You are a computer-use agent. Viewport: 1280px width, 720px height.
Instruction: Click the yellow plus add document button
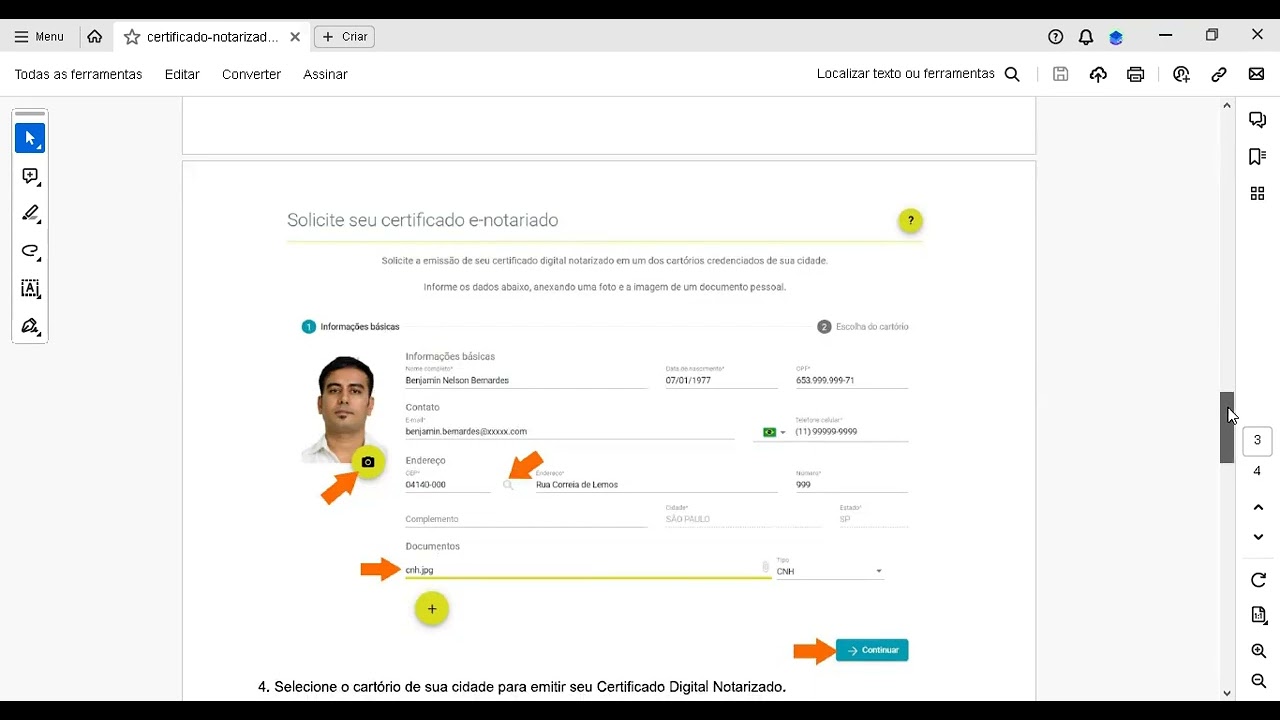pyautogui.click(x=432, y=609)
